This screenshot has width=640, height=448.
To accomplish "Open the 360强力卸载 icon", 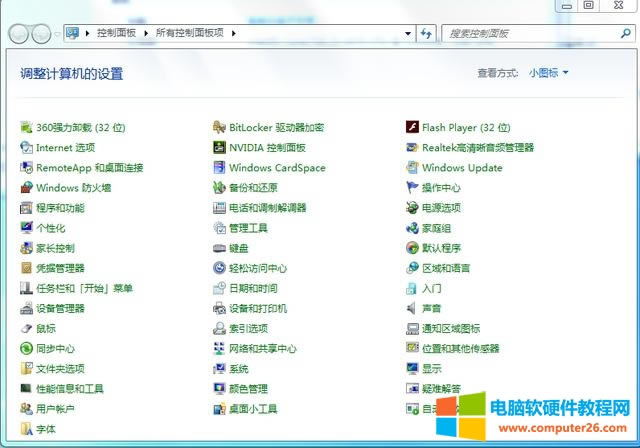I will pyautogui.click(x=27, y=127).
